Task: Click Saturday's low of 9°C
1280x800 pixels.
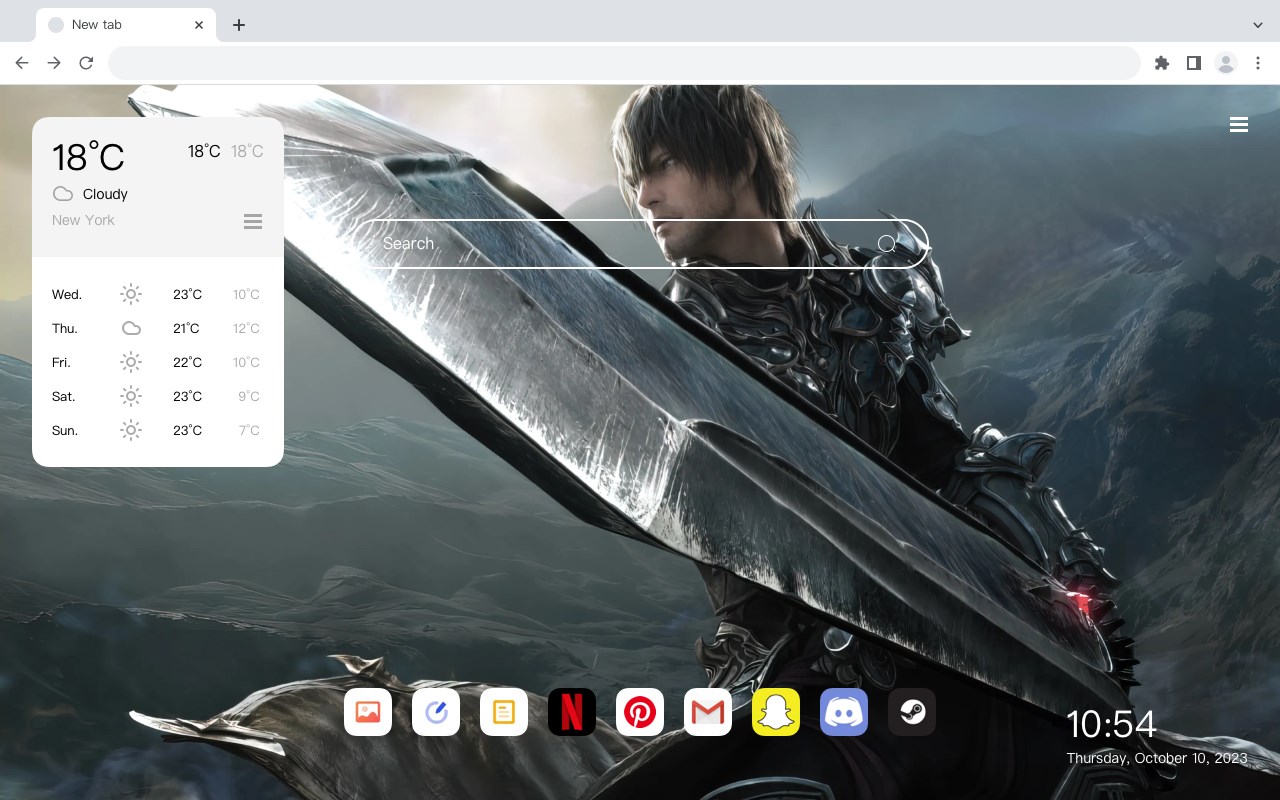Action: coord(249,396)
